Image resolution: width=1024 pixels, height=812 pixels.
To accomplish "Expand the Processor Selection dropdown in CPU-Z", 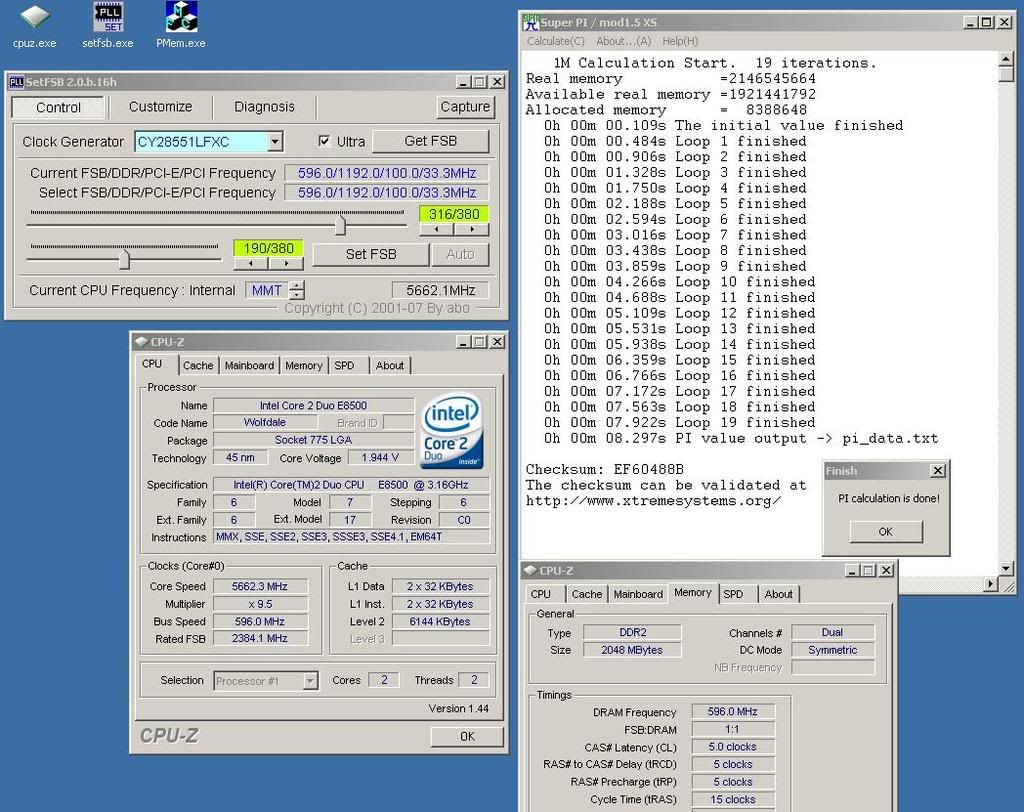I will point(310,681).
